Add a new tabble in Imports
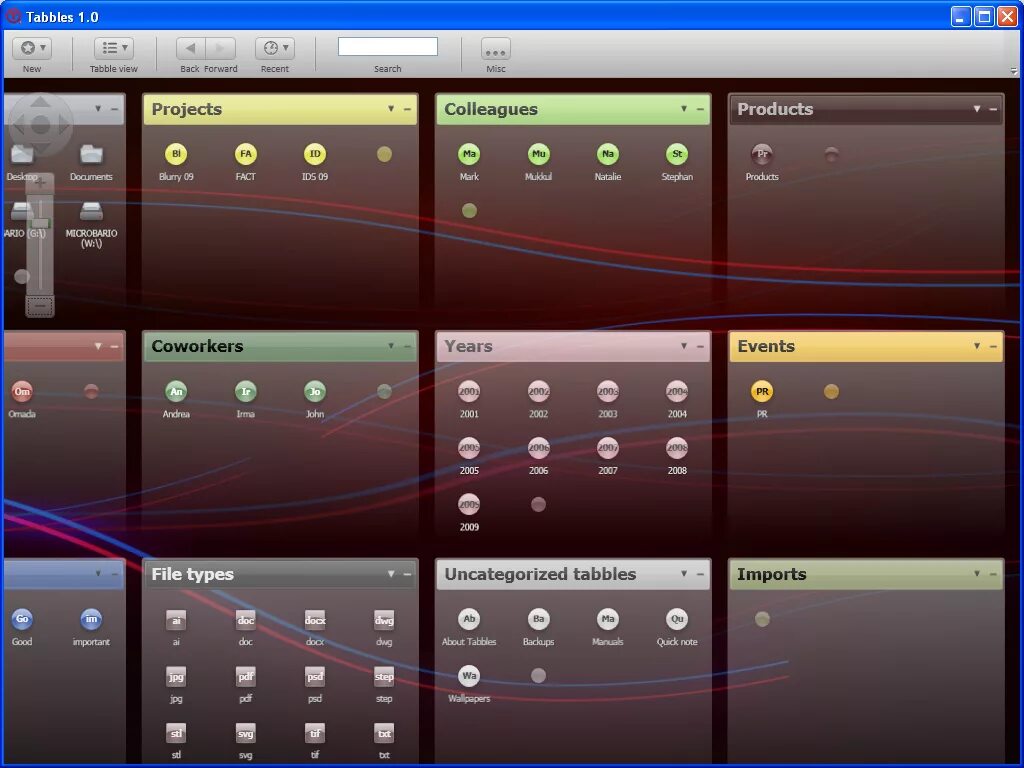The image size is (1024, 768). [761, 618]
